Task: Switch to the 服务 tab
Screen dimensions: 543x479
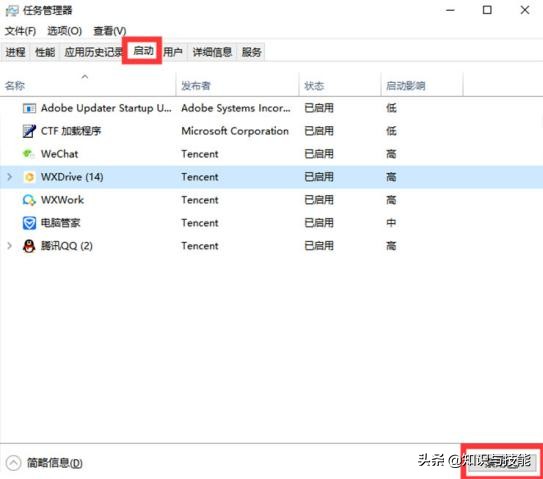Action: click(x=251, y=52)
